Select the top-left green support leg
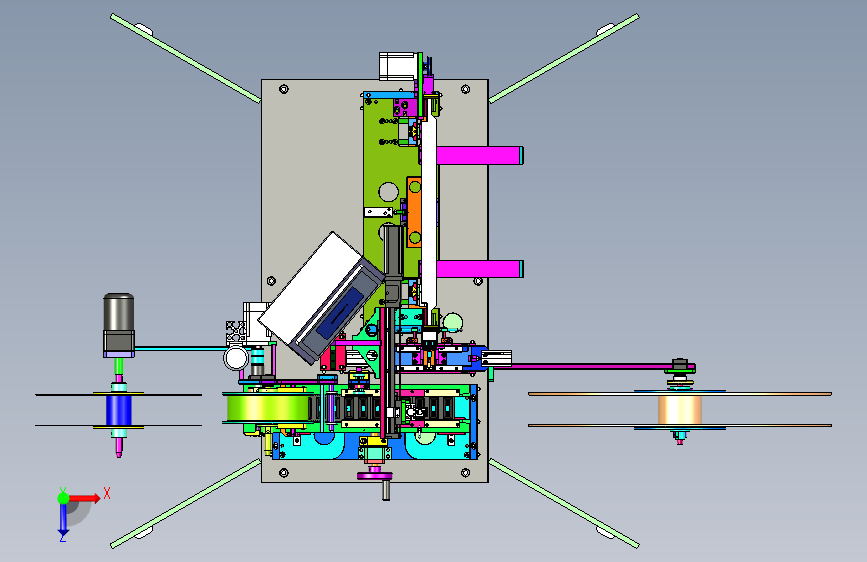867x562 pixels. [x=185, y=58]
